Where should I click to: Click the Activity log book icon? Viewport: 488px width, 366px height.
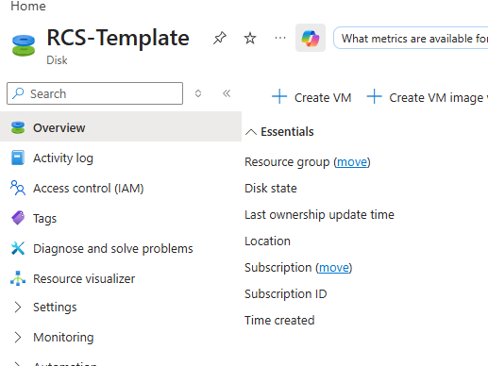[18, 158]
